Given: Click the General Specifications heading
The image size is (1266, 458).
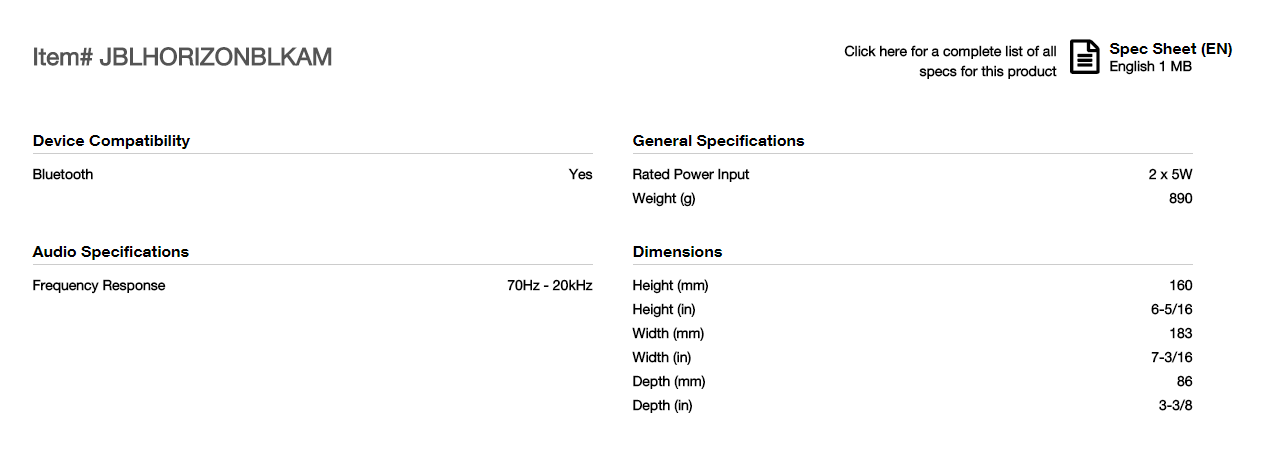Looking at the screenshot, I should (718, 141).
